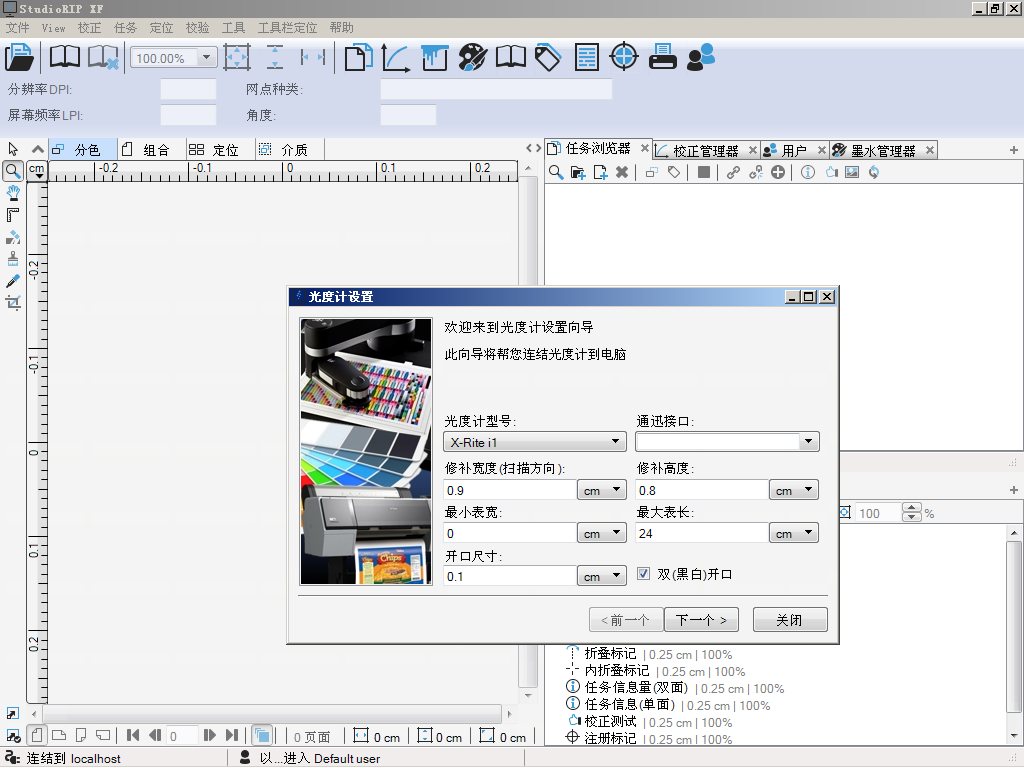Click the 分辨率 DPI input field
This screenshot has width=1024, height=768.
point(188,89)
